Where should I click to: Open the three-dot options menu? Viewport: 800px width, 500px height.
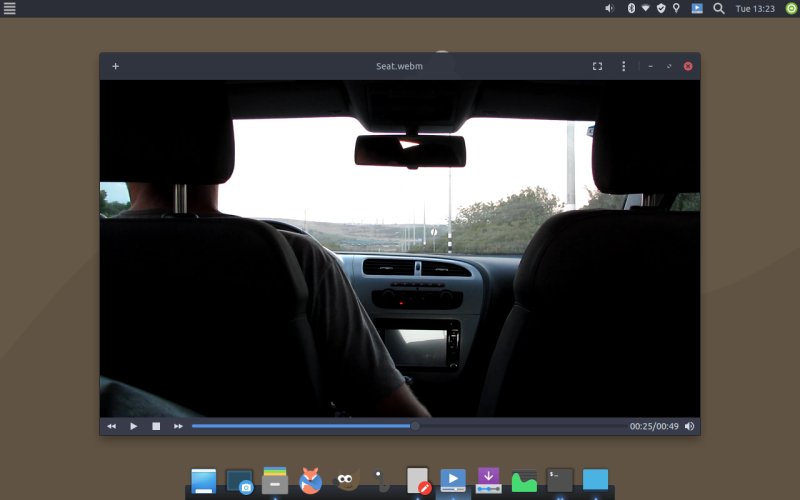pos(624,66)
